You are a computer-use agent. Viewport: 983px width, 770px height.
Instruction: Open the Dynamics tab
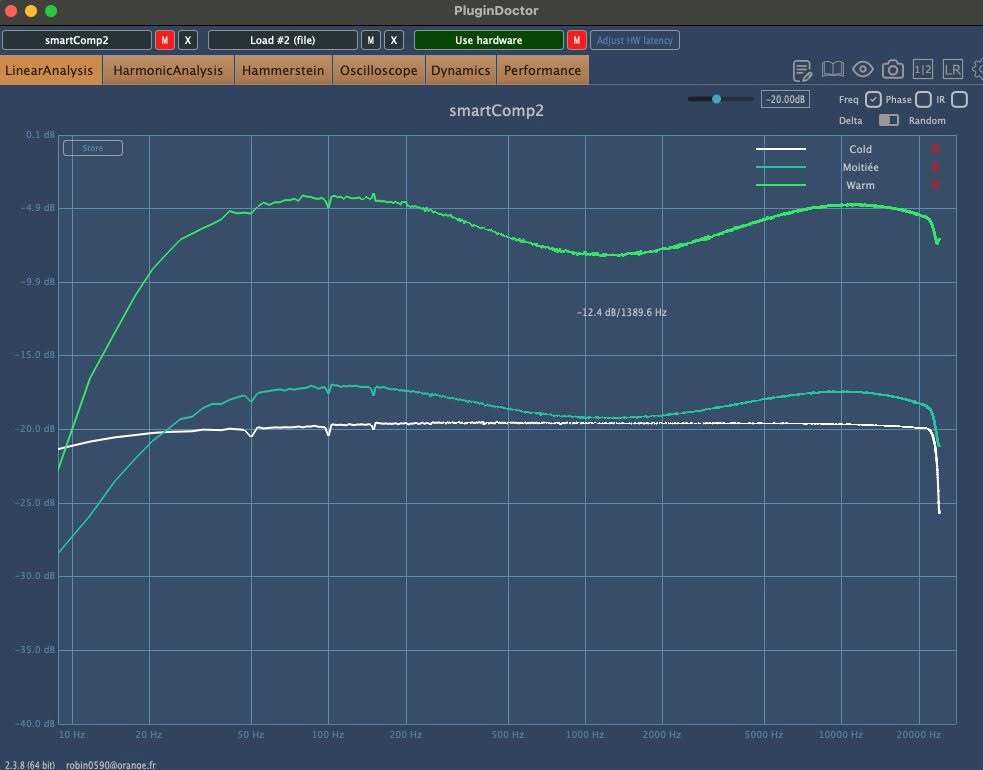click(461, 70)
